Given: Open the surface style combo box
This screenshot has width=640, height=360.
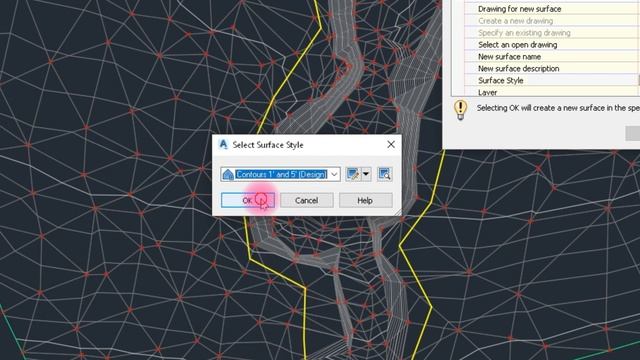Looking at the screenshot, I should coord(334,174).
